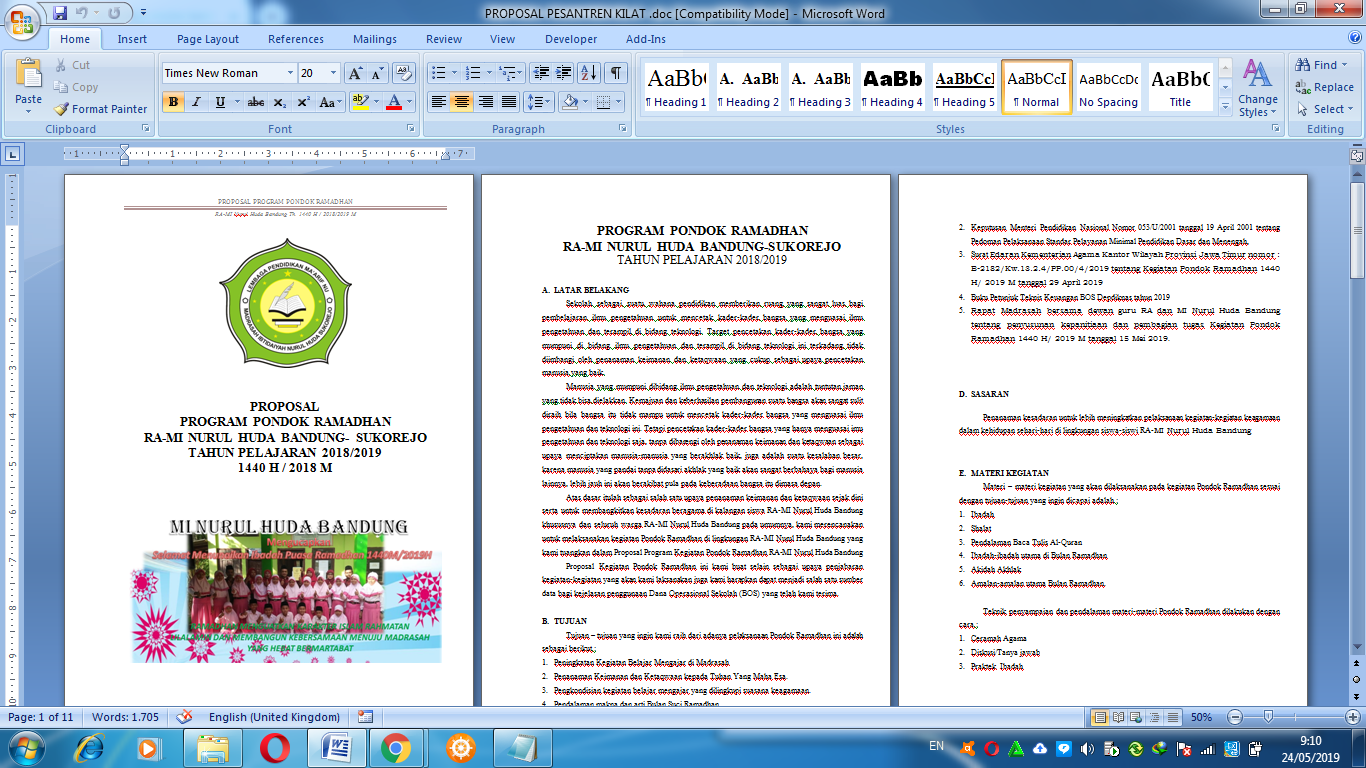
Task: Expand the Change Case menu
Action: [x=329, y=102]
